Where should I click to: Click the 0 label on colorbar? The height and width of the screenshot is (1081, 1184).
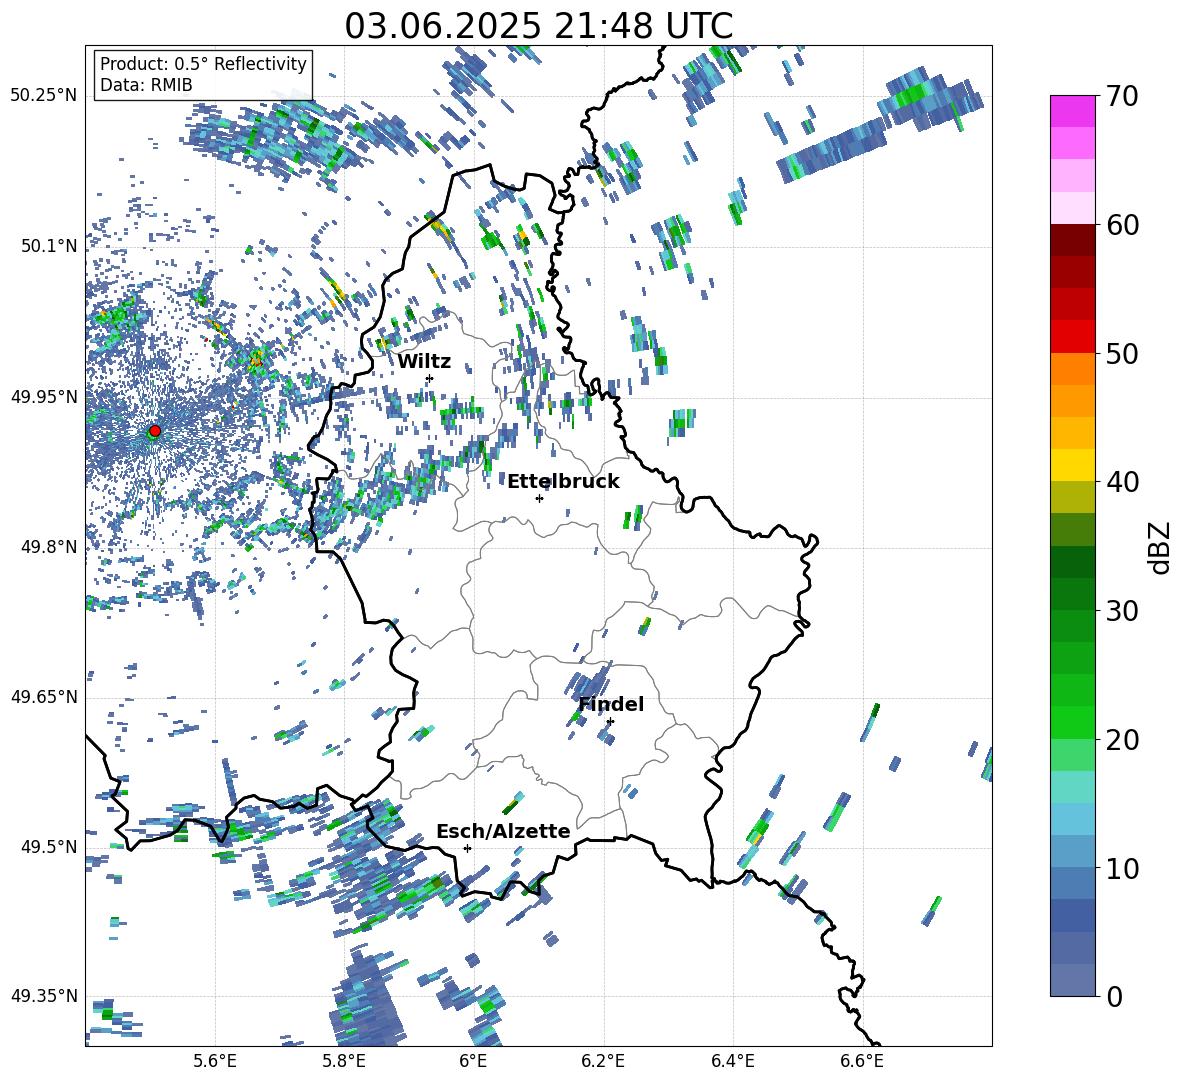click(1114, 996)
